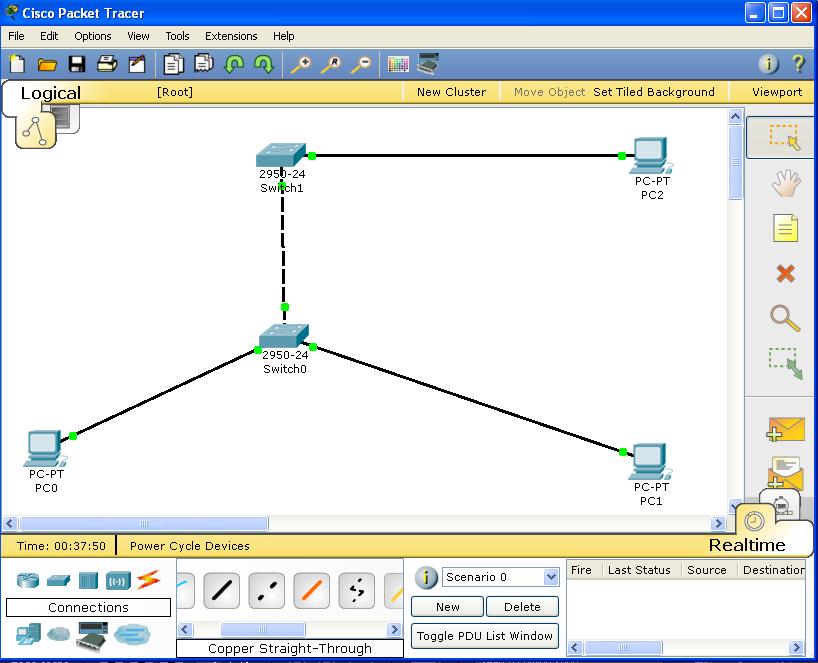Click the Add Simple PDU envelope icon
This screenshot has width=818, height=663.
click(x=786, y=429)
